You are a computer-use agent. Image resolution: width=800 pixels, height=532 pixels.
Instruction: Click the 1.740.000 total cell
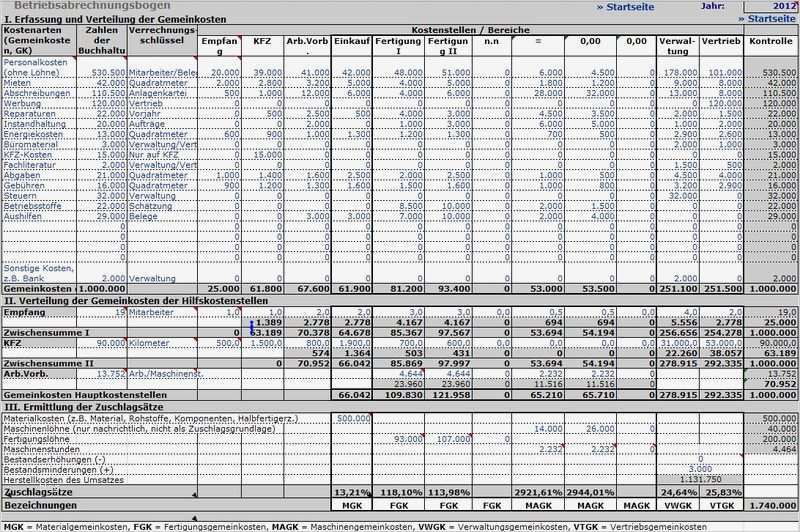(x=771, y=505)
